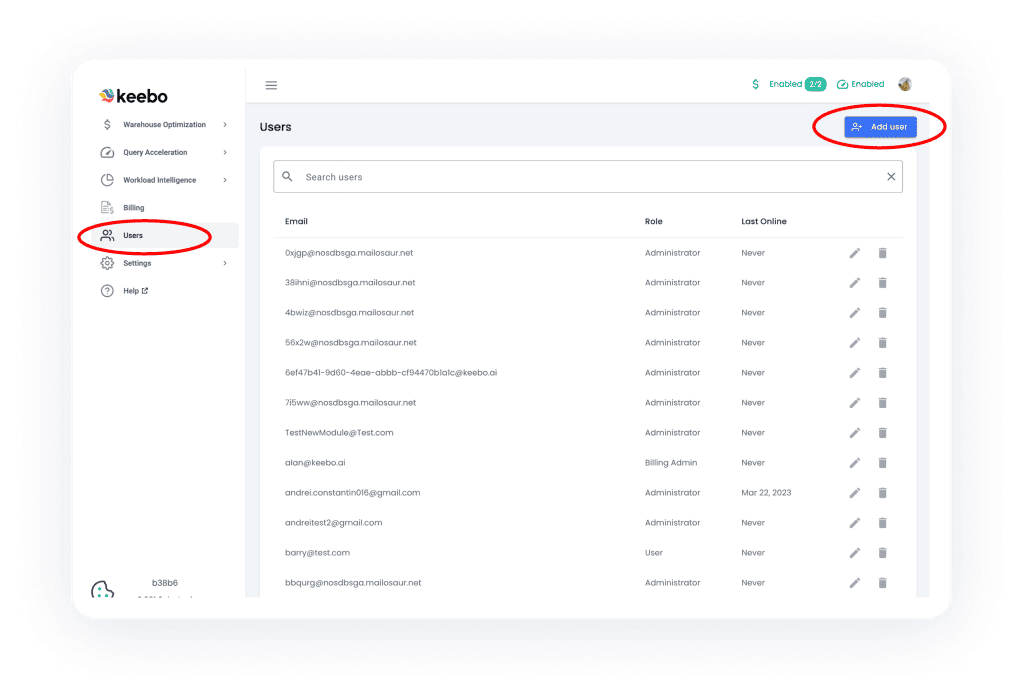
Task: Click the cookie icon at bottom left
Action: pyautogui.click(x=102, y=590)
